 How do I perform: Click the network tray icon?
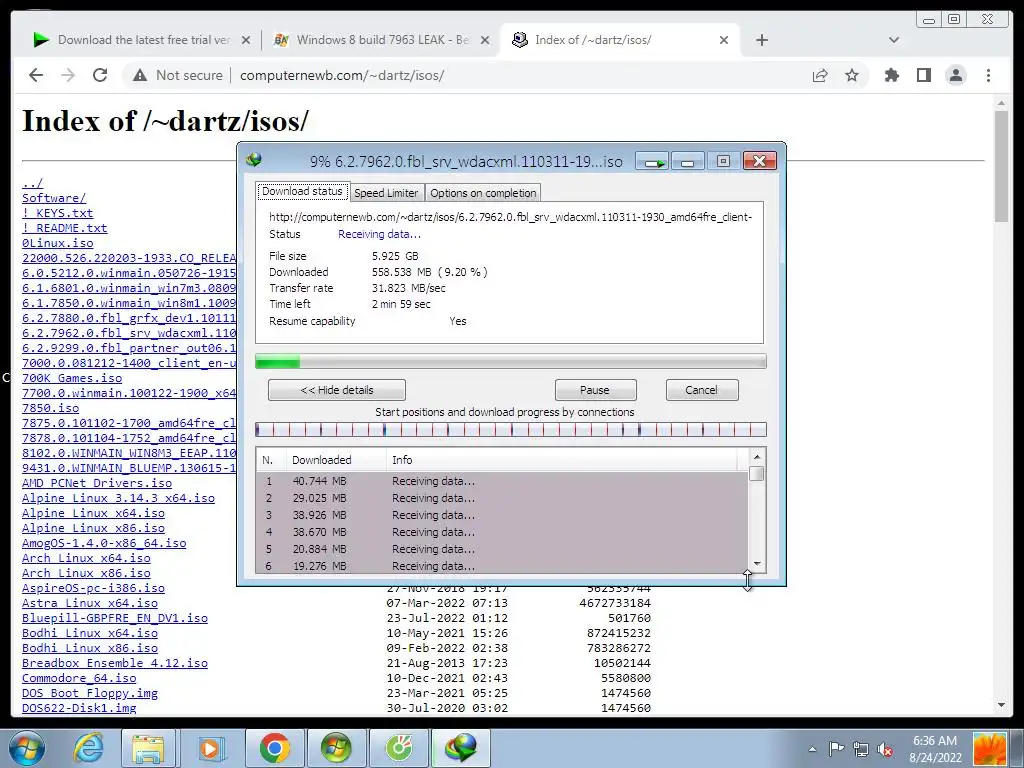861,749
